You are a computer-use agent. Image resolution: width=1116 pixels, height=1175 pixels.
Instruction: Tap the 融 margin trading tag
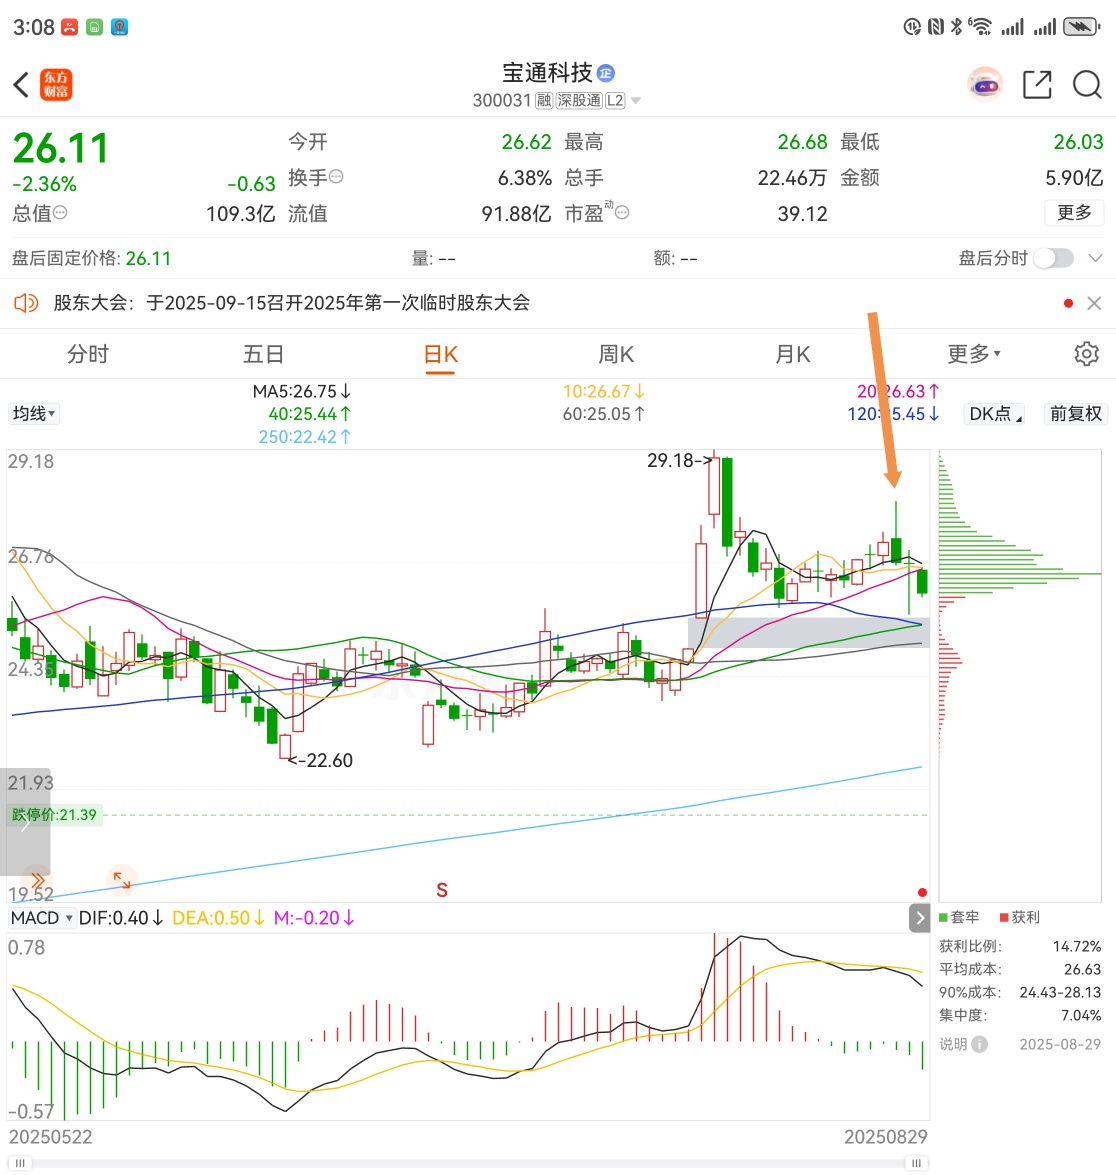point(543,100)
